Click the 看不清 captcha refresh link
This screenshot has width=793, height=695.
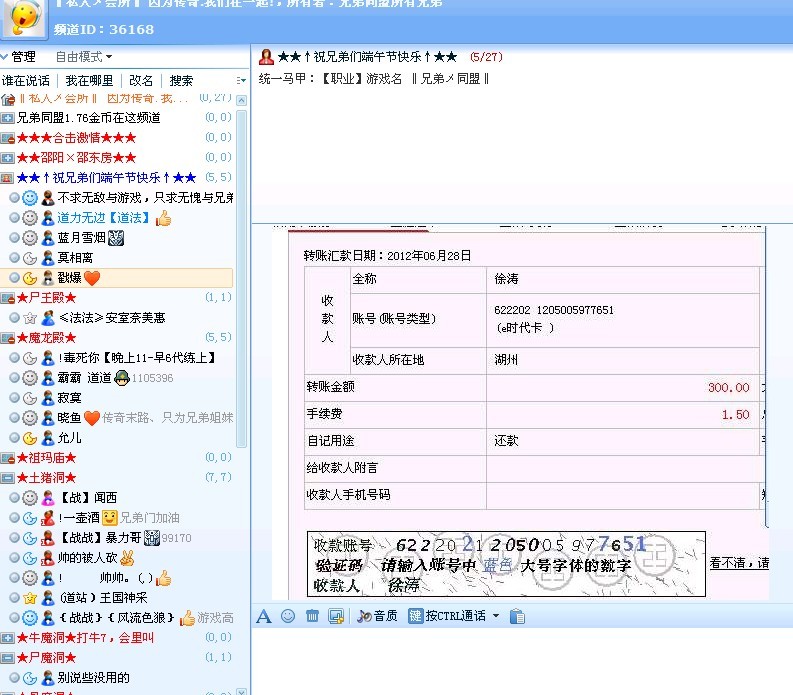pos(738,564)
